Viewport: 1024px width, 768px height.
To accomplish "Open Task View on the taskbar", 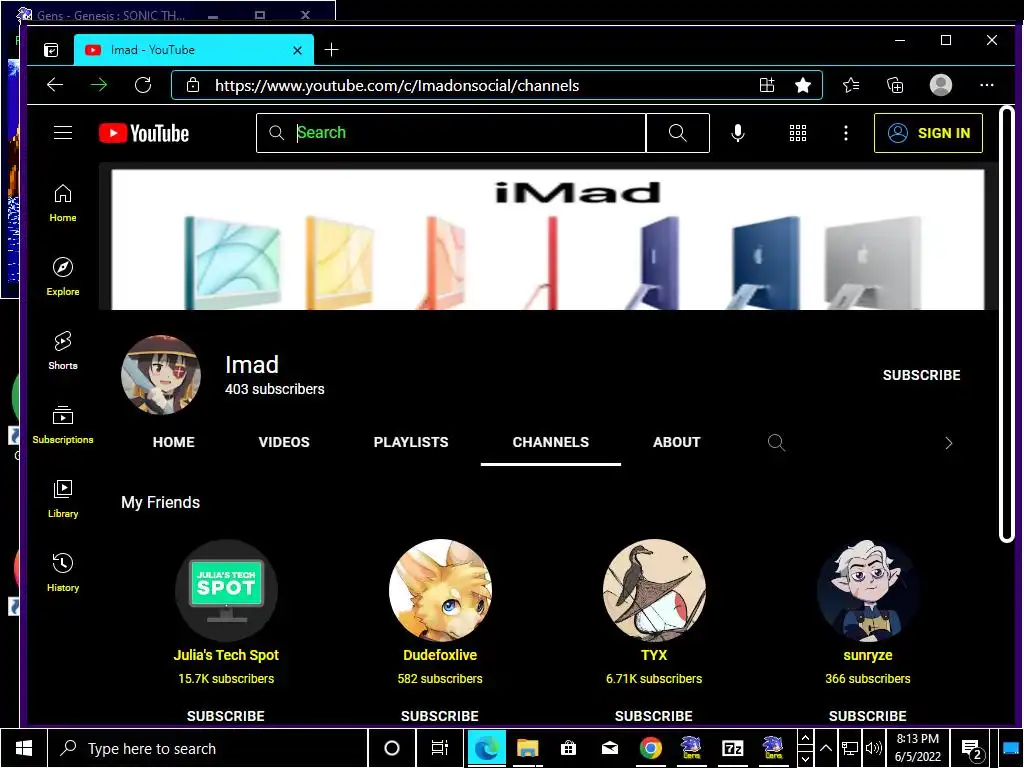I will [x=440, y=748].
